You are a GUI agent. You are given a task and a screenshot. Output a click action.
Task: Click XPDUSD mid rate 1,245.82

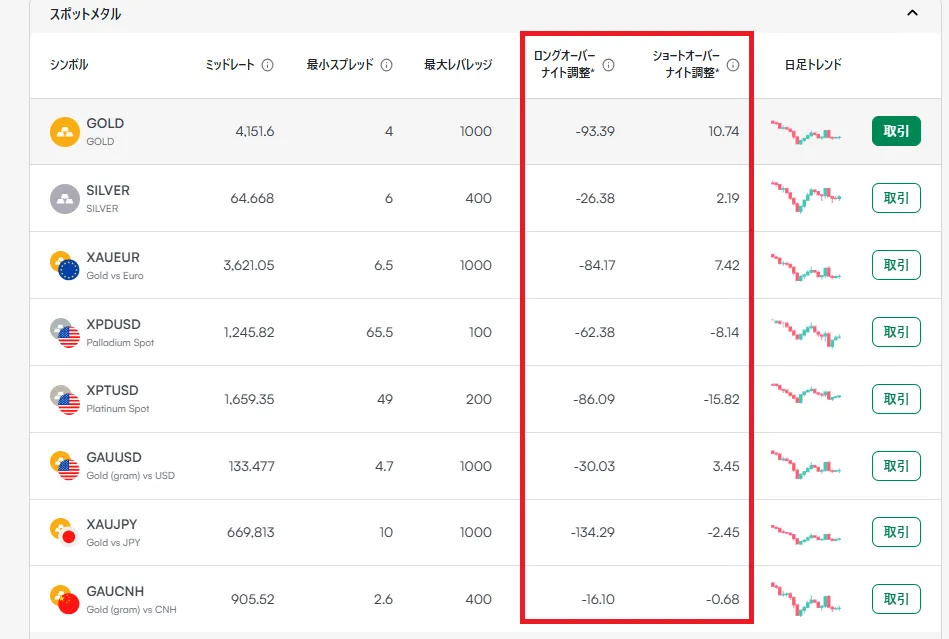pyautogui.click(x=249, y=332)
